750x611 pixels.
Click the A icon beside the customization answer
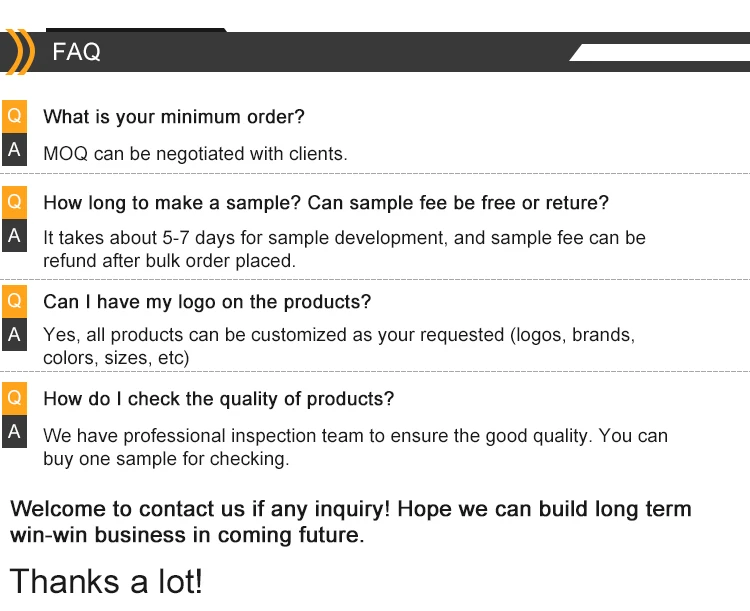14,335
